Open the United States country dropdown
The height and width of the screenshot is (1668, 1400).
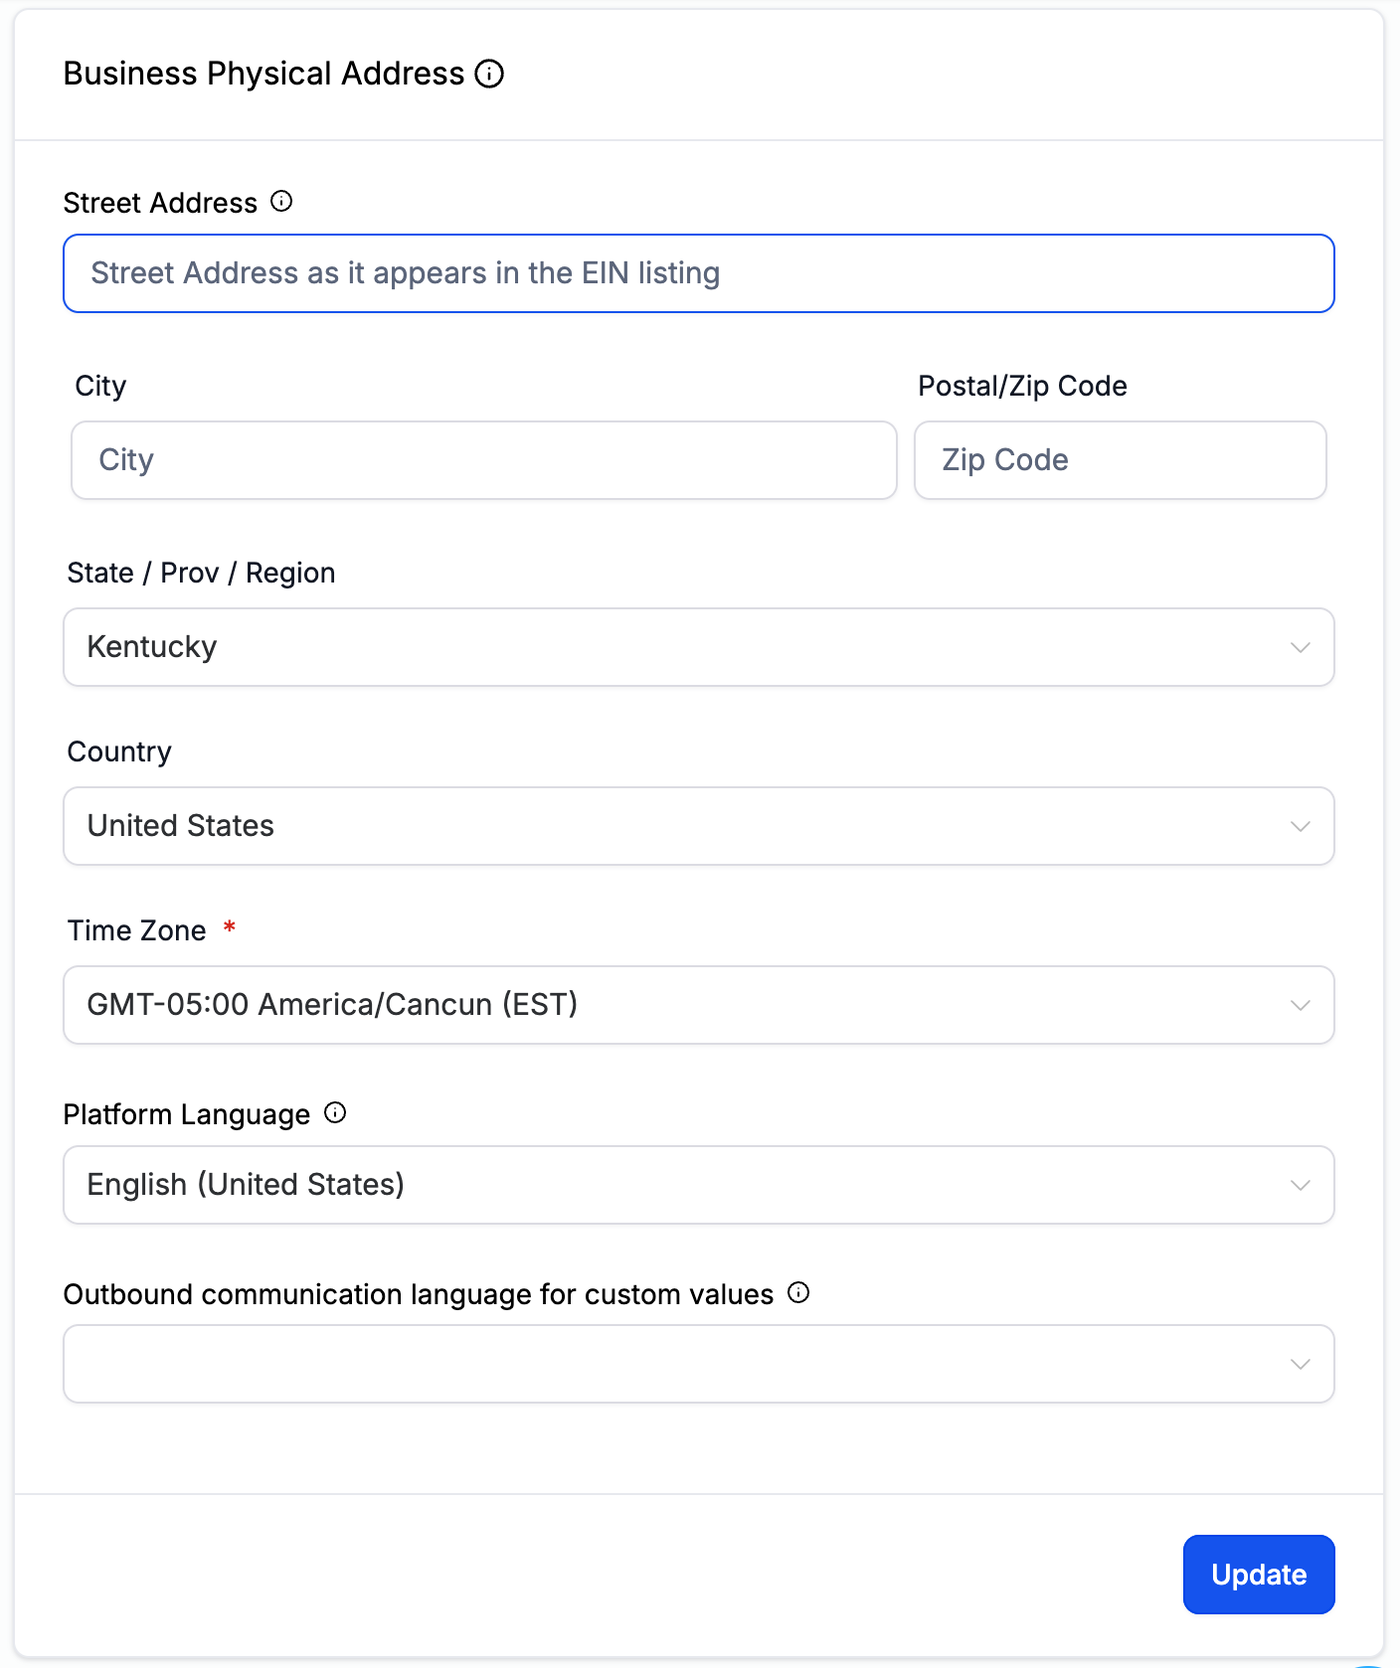(680, 826)
